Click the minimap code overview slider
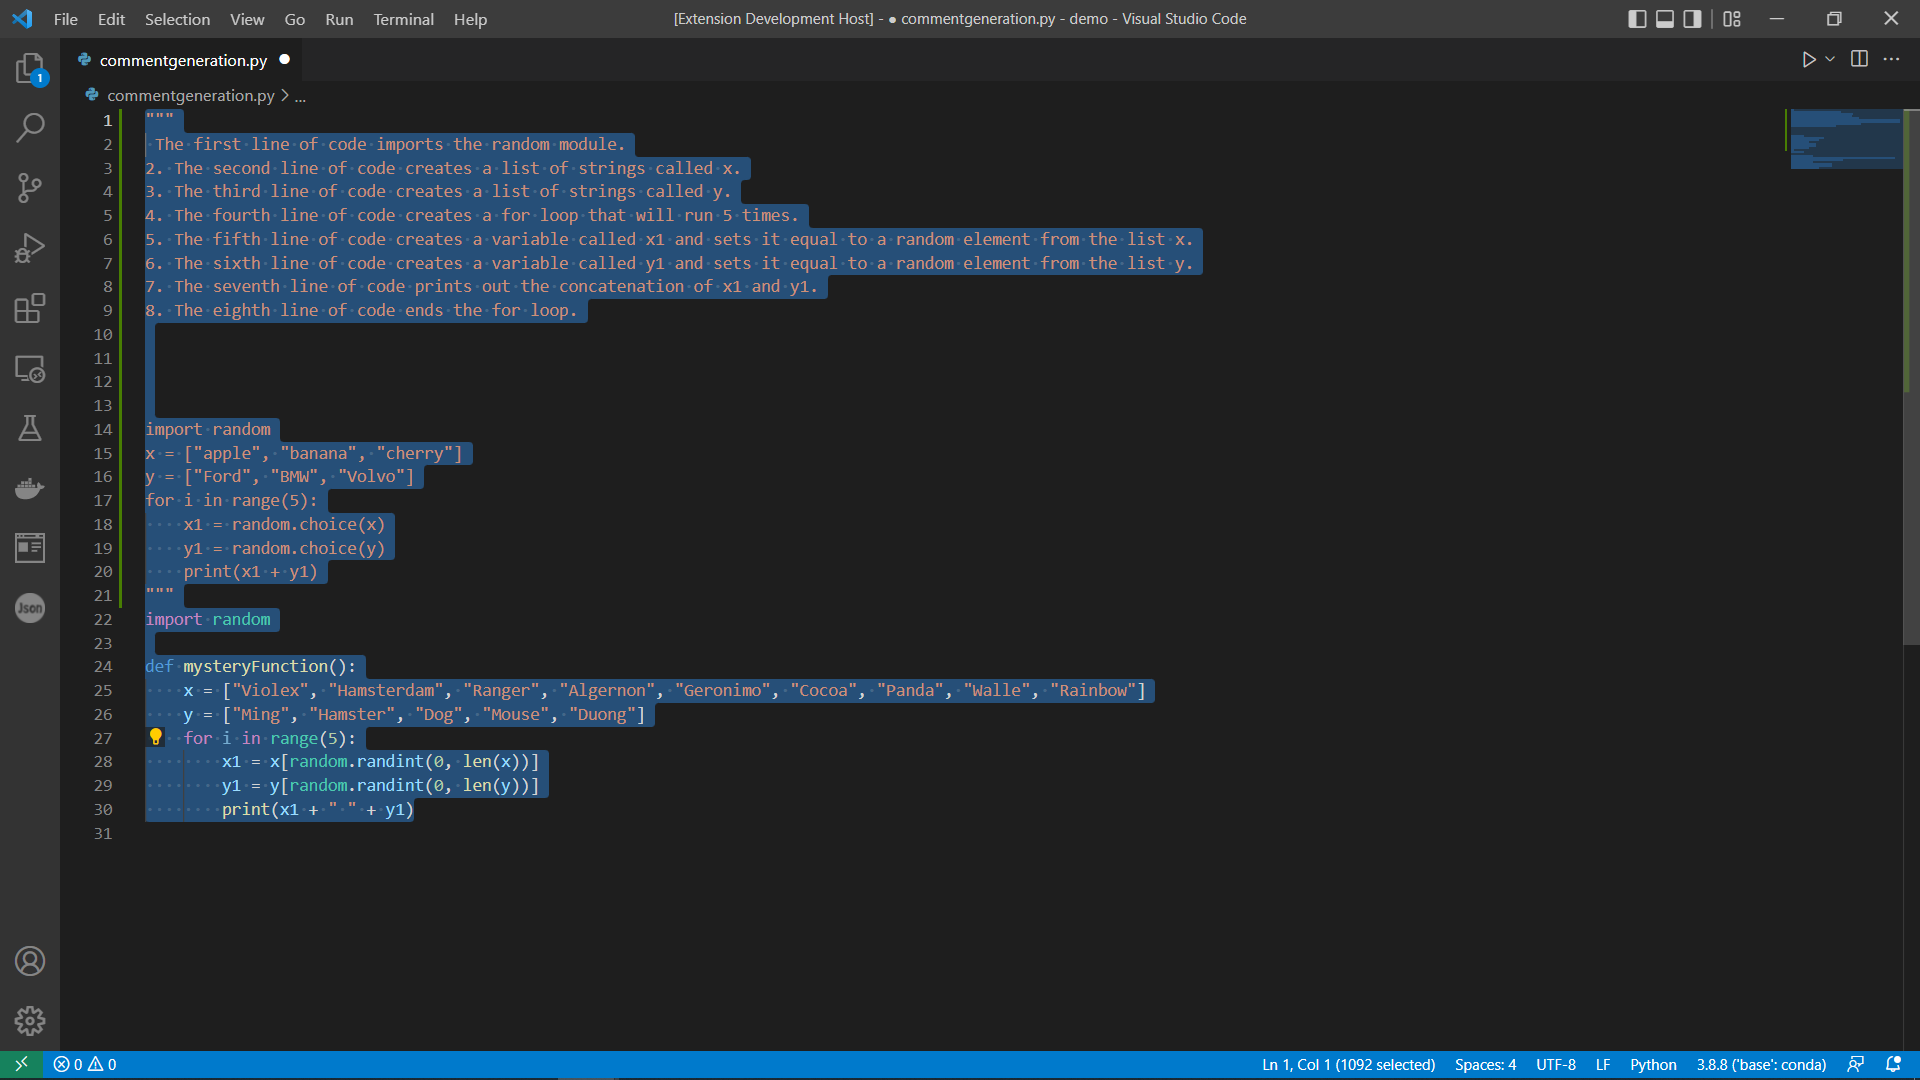The image size is (1920, 1080). click(1845, 140)
